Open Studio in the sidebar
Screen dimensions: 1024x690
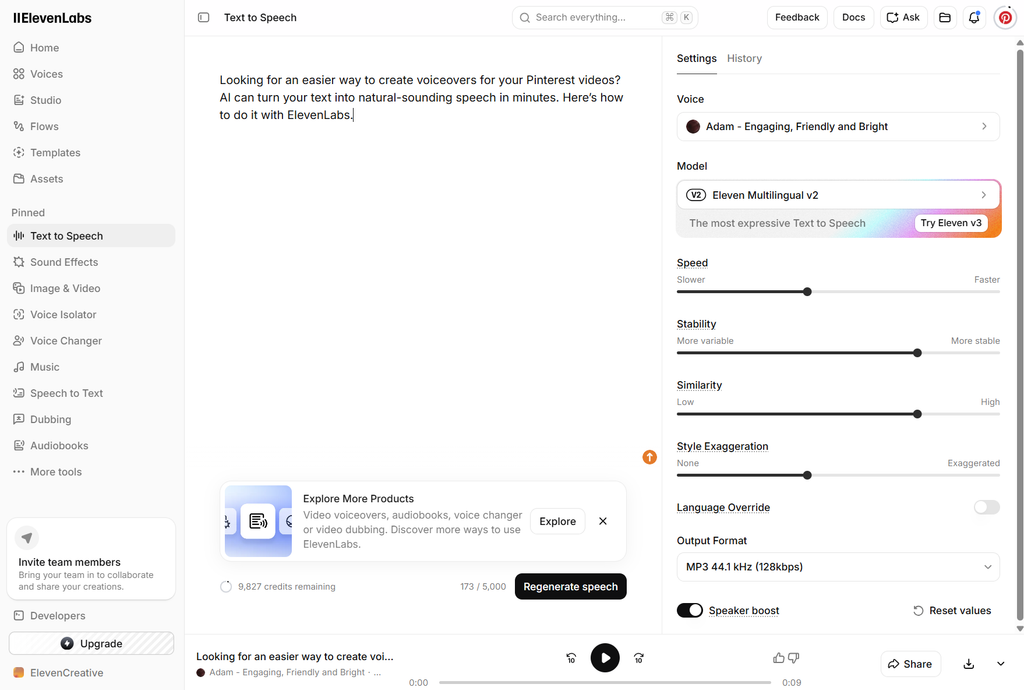pos(91,100)
